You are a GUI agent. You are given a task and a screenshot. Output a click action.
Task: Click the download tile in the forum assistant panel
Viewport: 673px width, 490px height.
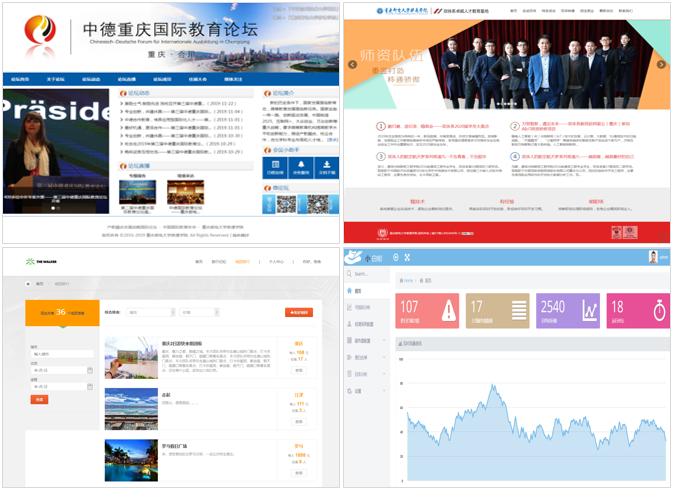pos(327,168)
